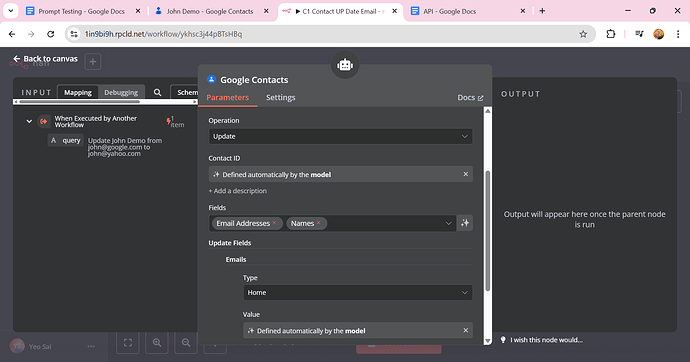Image resolution: width=690 pixels, height=362 pixels.
Task: Click the robot AI tool icon
Action: [345, 65]
